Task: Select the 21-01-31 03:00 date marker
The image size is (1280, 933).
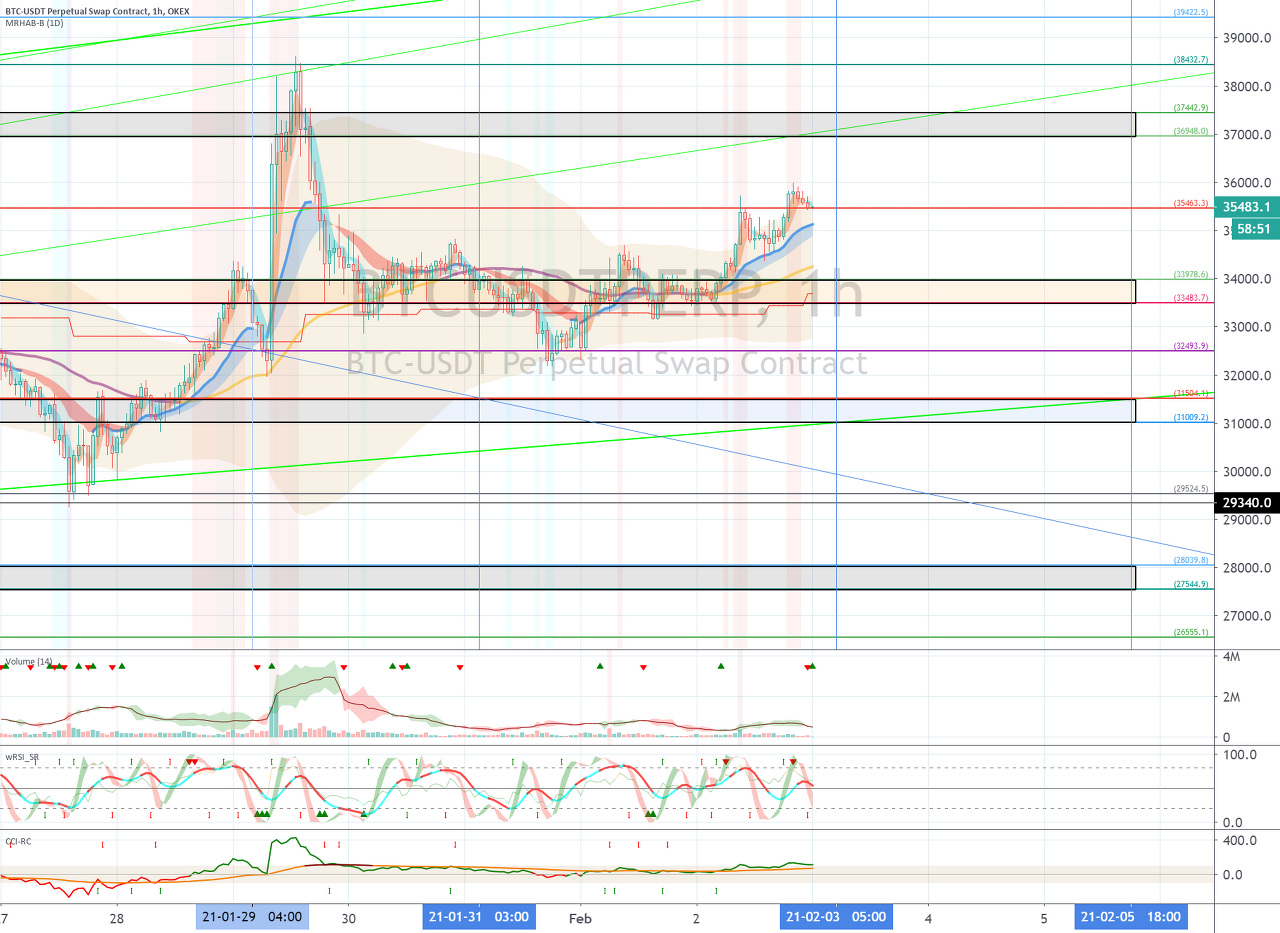Action: (479, 917)
